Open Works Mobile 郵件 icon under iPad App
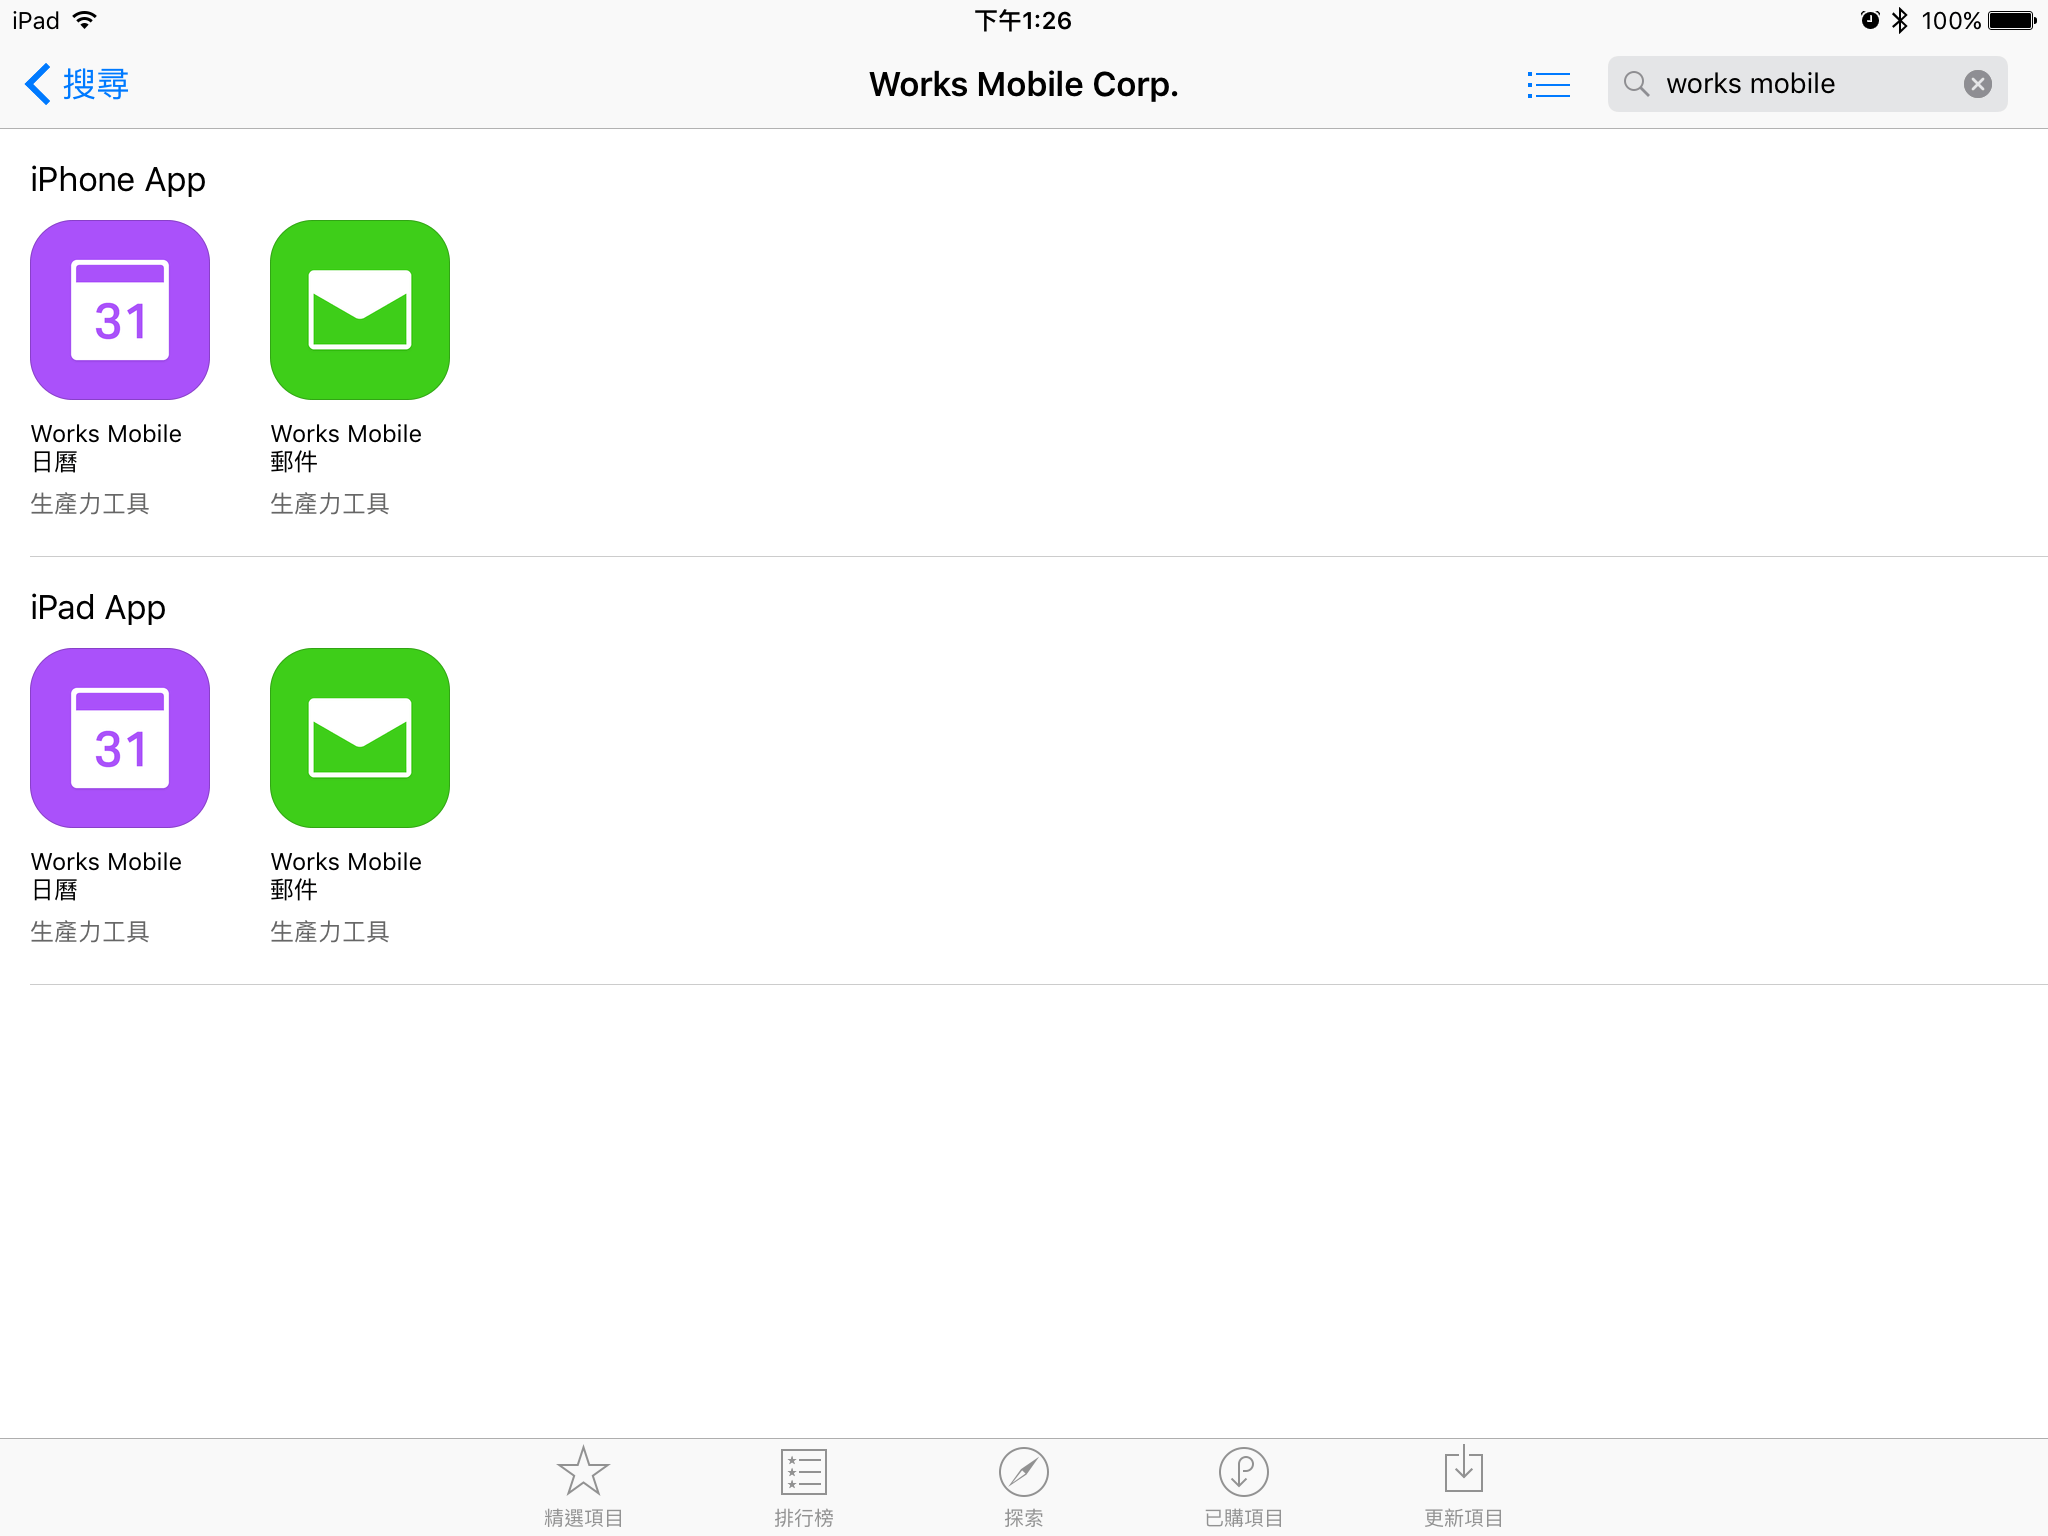 (360, 738)
